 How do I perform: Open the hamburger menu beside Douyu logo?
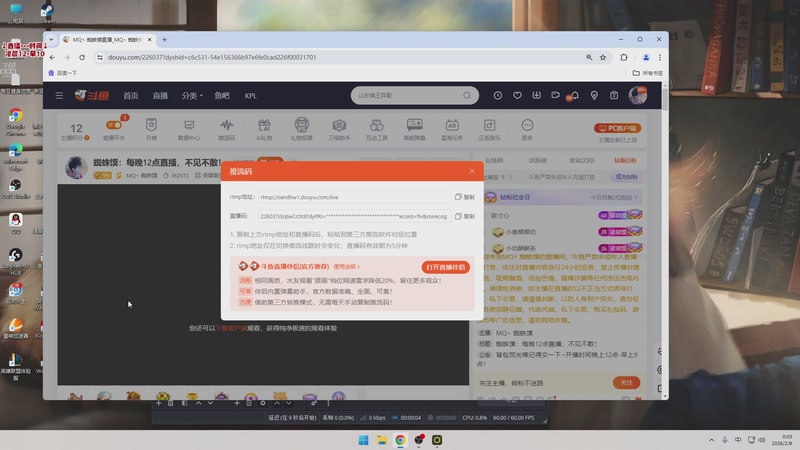(x=59, y=95)
